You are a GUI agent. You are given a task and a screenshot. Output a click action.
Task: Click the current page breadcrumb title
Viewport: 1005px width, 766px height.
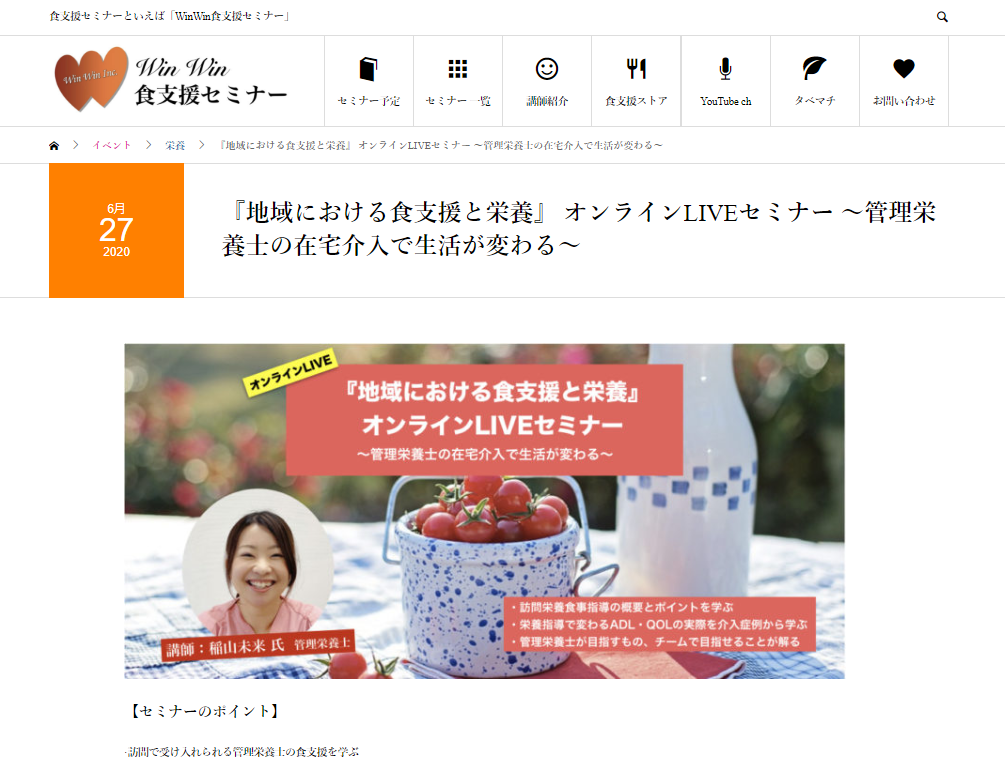tap(441, 146)
